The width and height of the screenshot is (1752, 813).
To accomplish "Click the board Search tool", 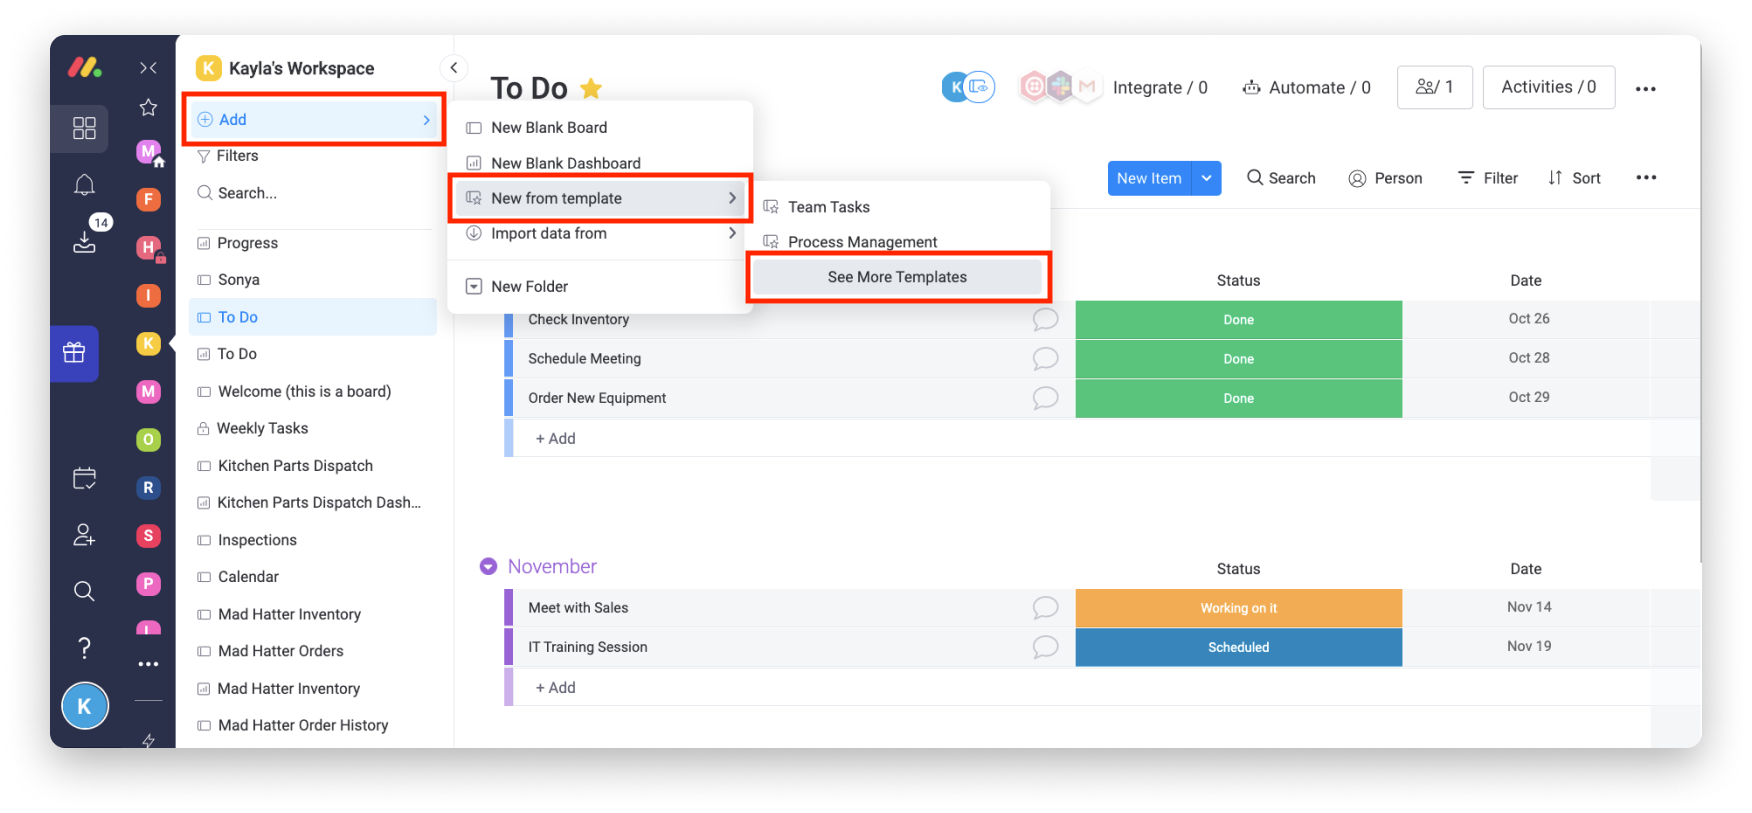I will 1281,178.
